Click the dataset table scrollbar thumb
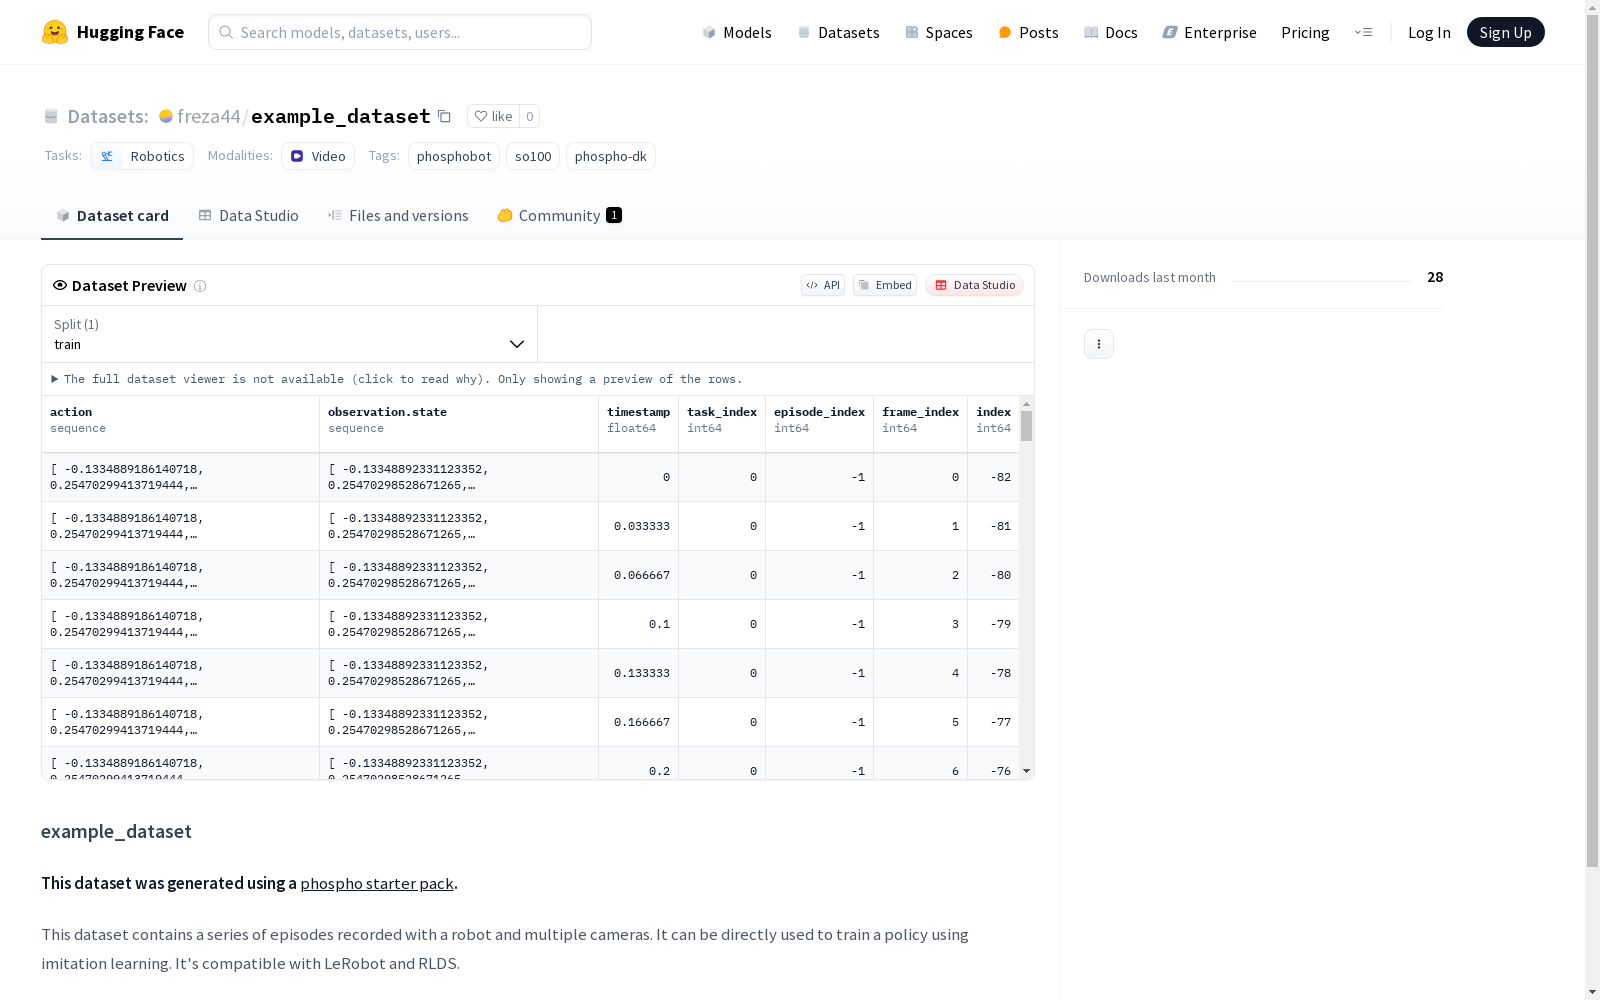1600x1000 pixels. [1027, 426]
